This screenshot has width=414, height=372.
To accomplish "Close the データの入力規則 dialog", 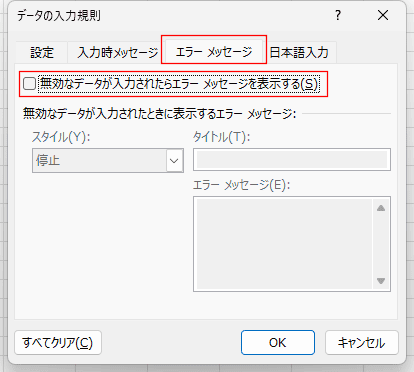I will click(x=383, y=15).
